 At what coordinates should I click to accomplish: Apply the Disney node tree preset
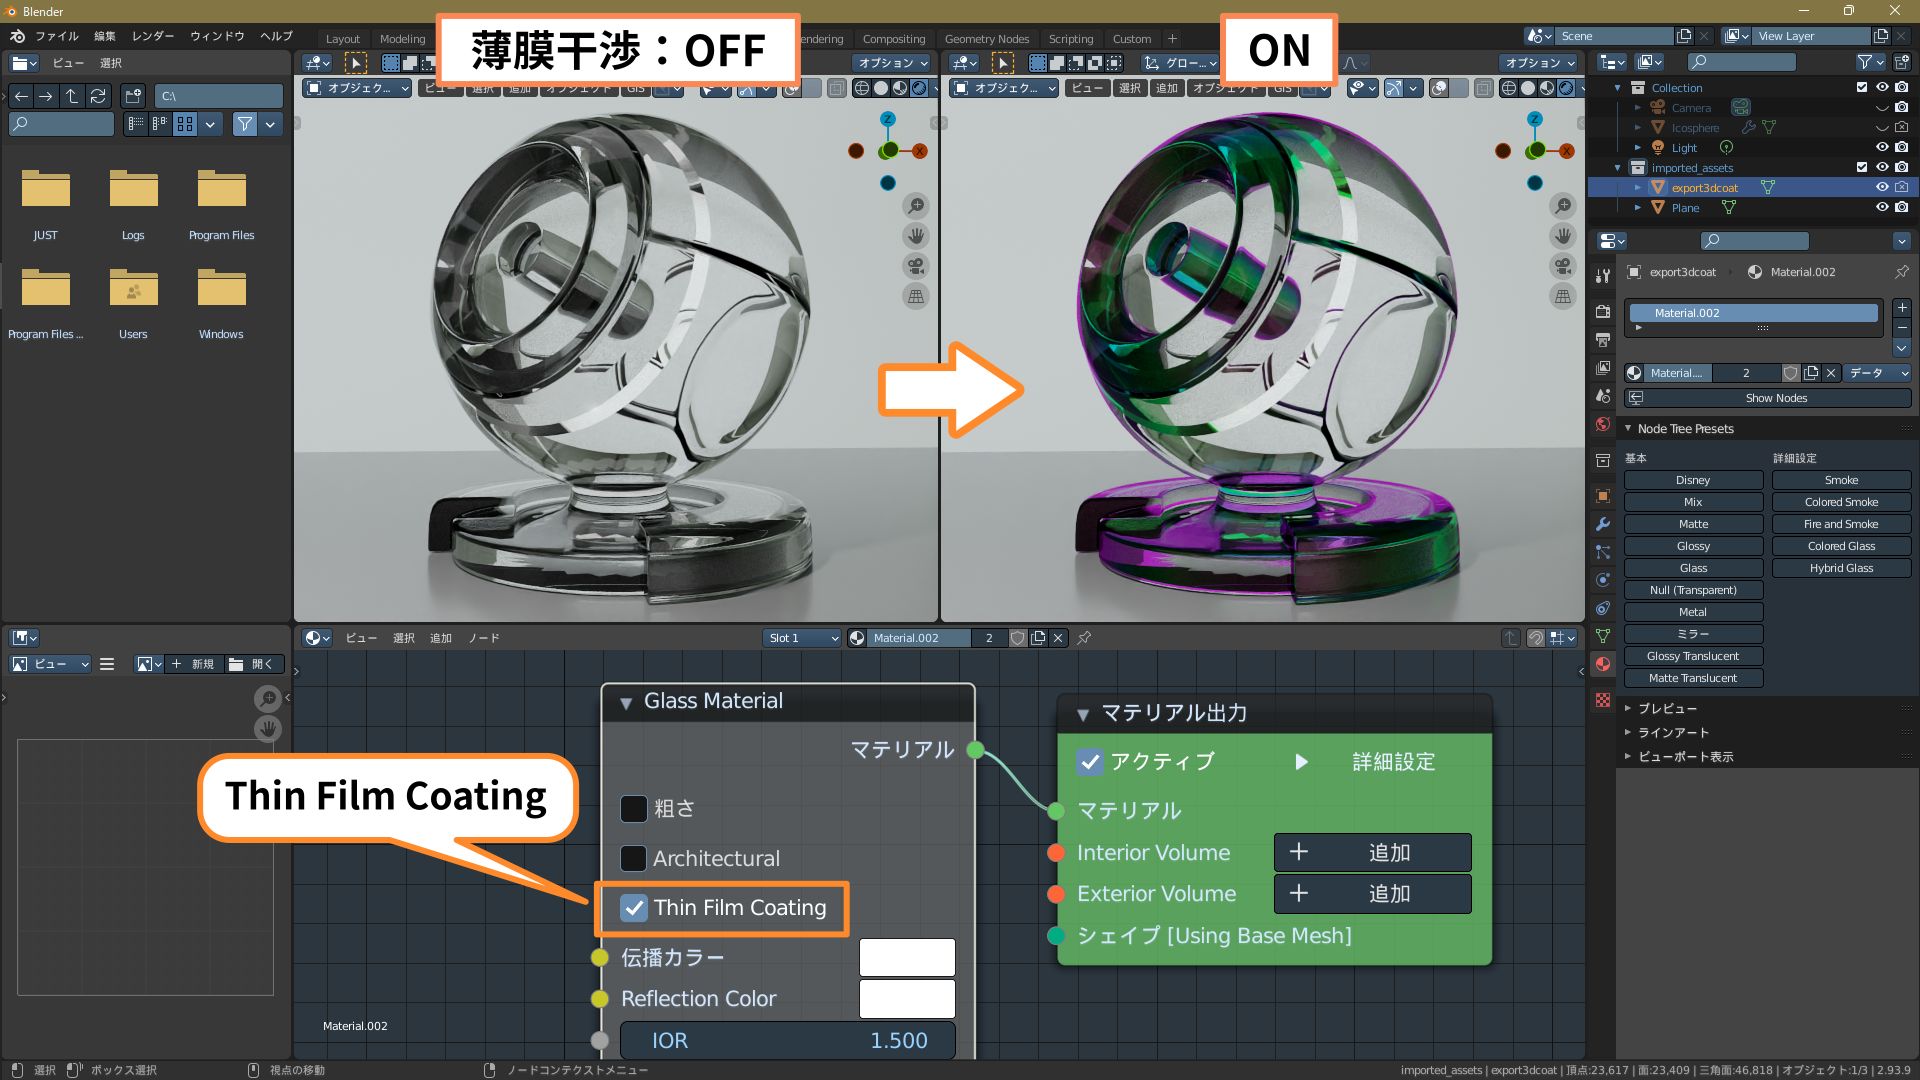pos(1693,480)
